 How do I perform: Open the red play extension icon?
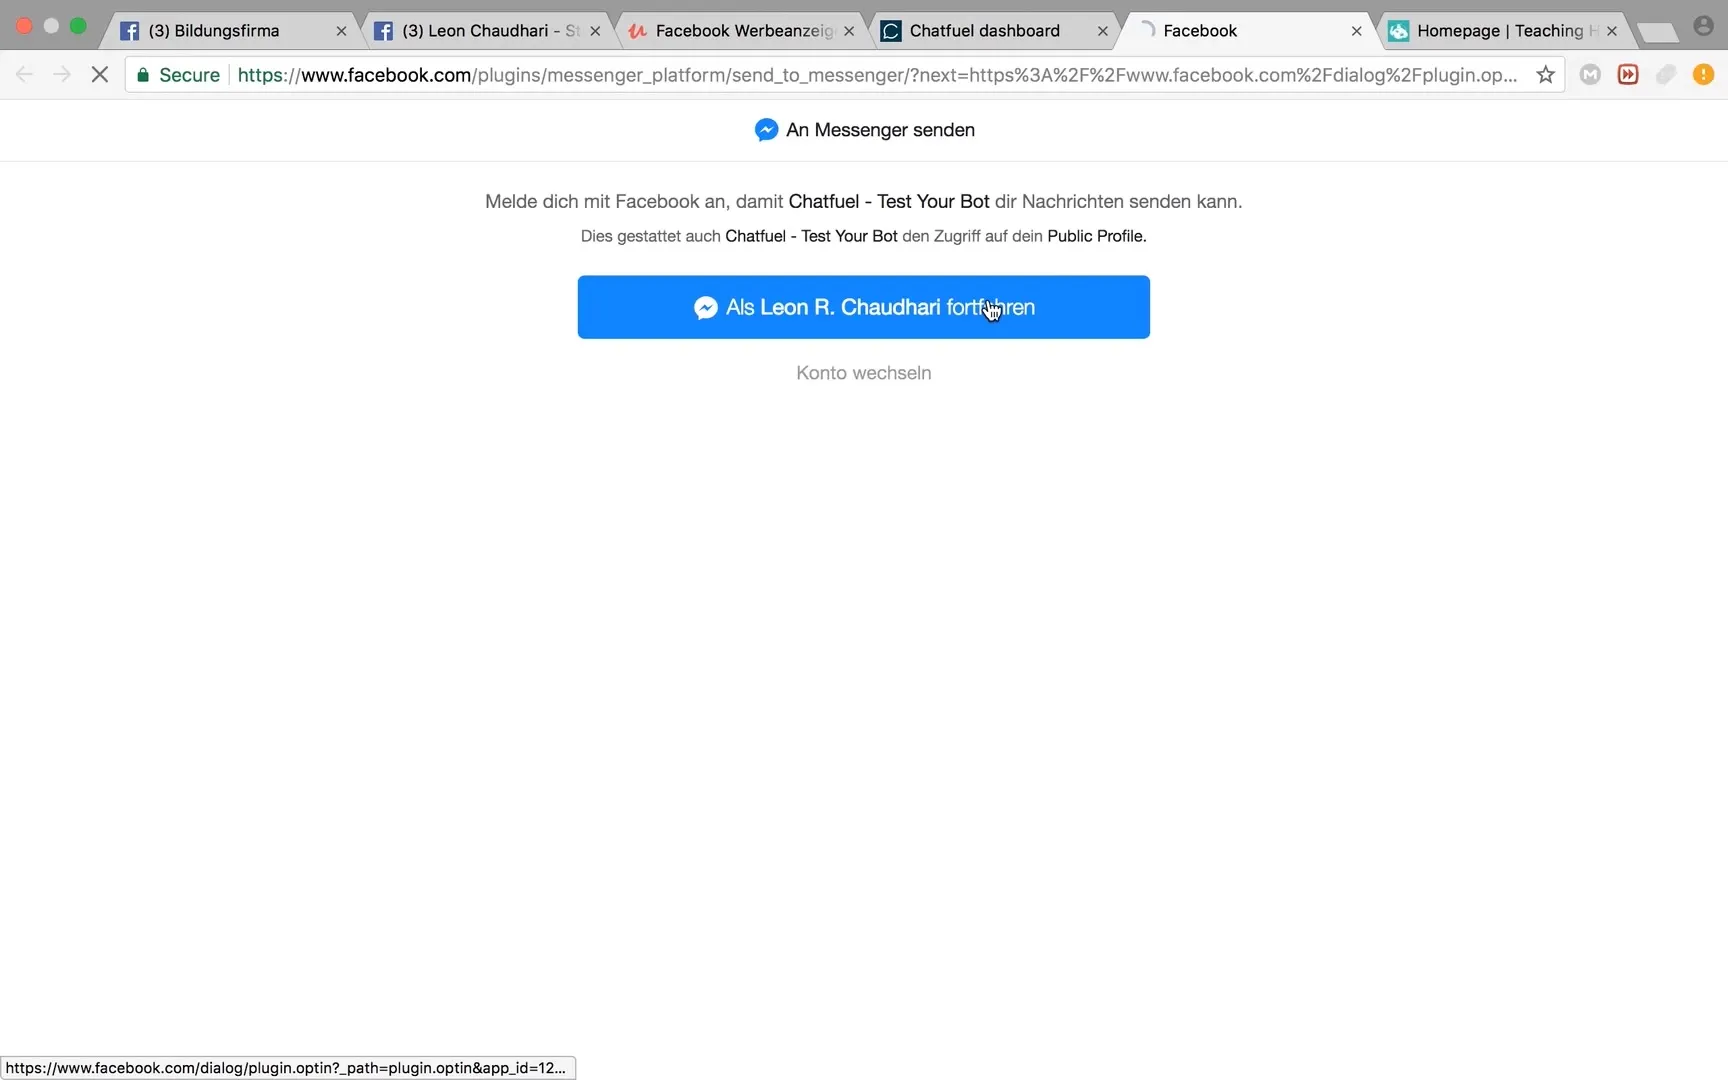click(x=1628, y=75)
